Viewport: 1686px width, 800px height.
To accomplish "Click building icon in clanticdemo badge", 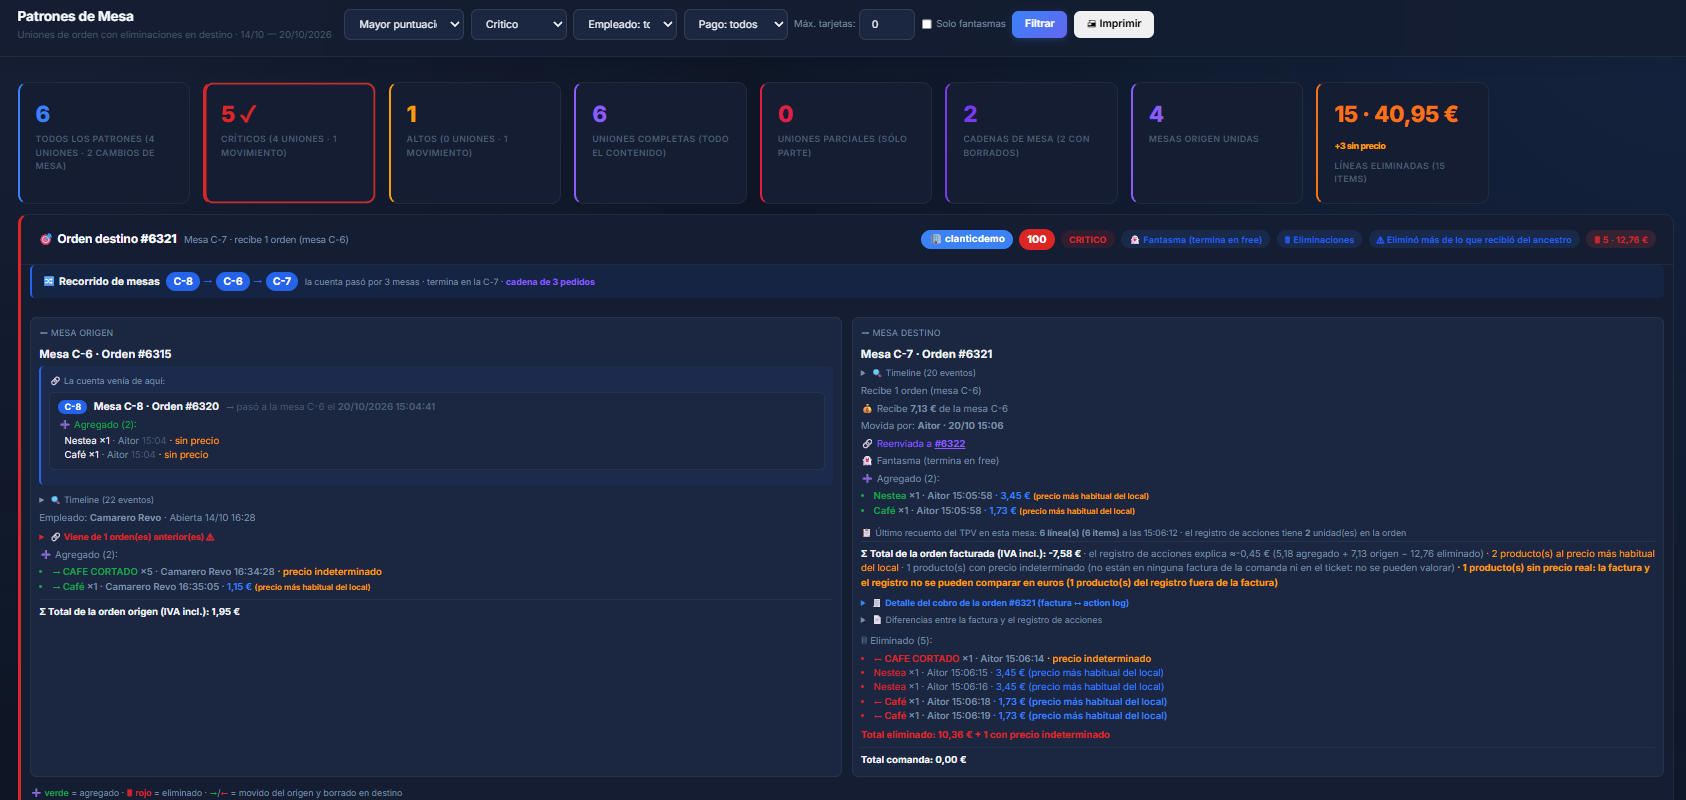I will click(936, 239).
